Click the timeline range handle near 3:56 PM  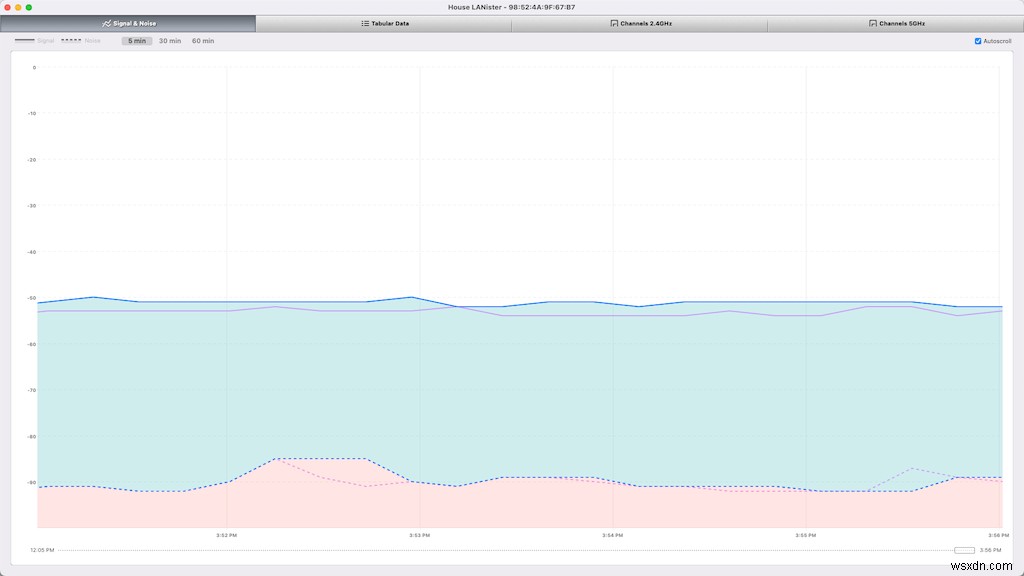tap(963, 549)
